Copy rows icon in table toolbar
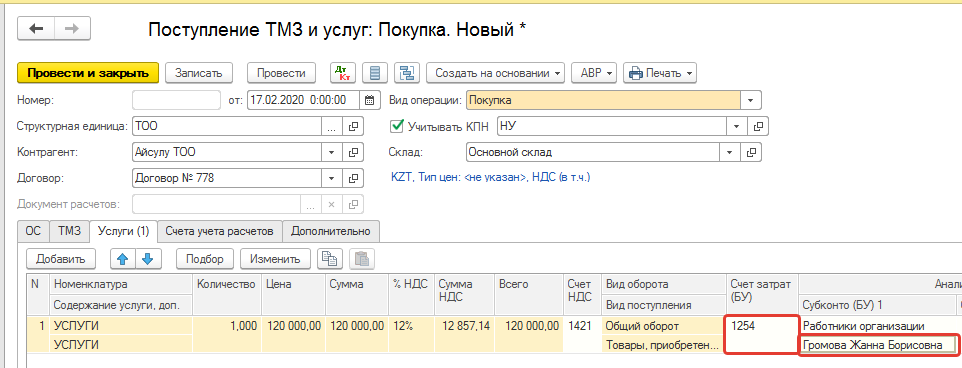This screenshot has width=962, height=368. click(x=329, y=259)
